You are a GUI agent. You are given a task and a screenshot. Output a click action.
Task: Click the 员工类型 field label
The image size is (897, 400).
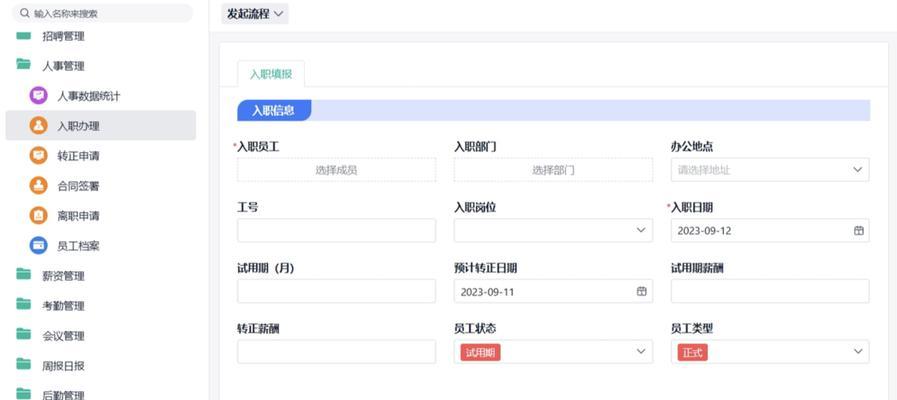coord(692,328)
